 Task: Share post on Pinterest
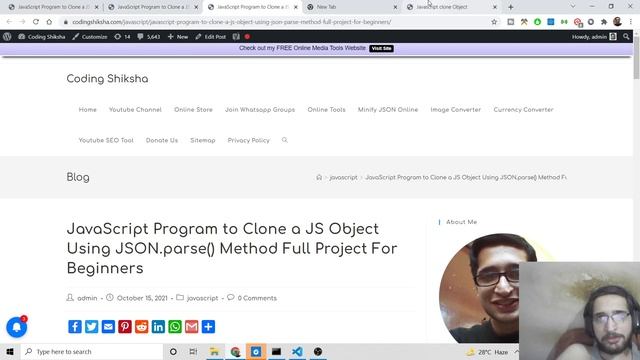point(125,327)
